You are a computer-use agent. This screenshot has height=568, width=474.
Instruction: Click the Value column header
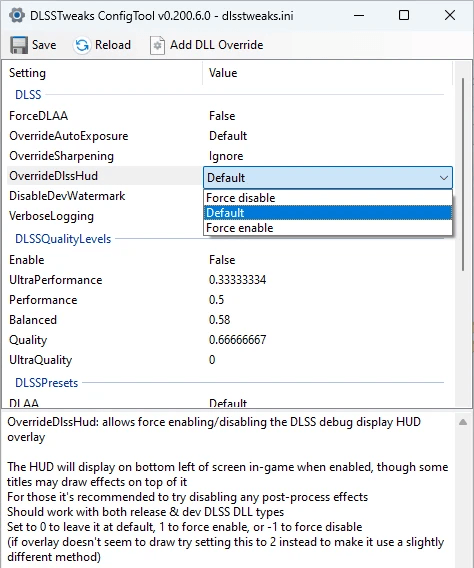pos(327,73)
